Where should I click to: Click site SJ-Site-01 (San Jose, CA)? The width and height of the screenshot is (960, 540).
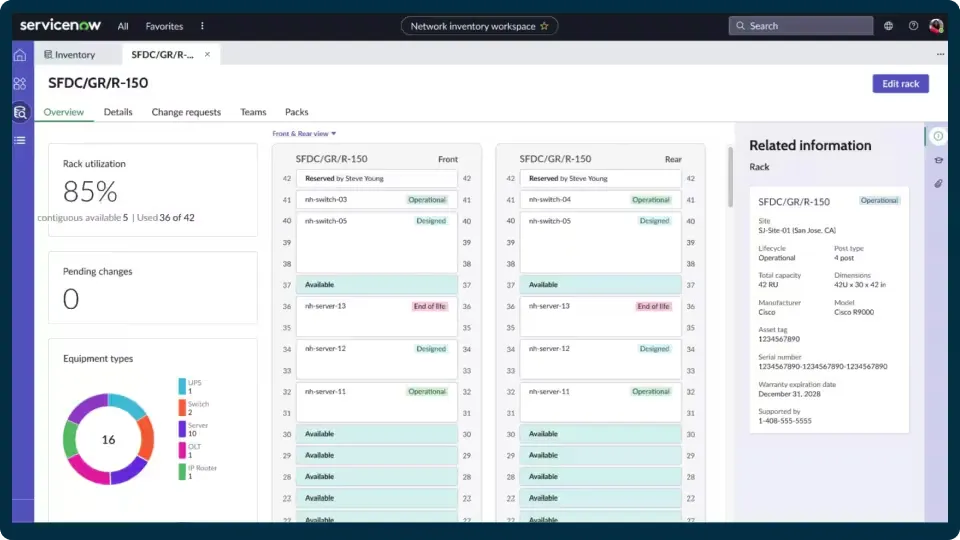[x=797, y=230]
